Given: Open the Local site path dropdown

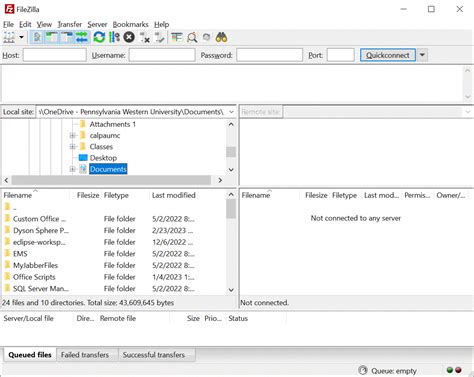Looking at the screenshot, I should pos(231,112).
